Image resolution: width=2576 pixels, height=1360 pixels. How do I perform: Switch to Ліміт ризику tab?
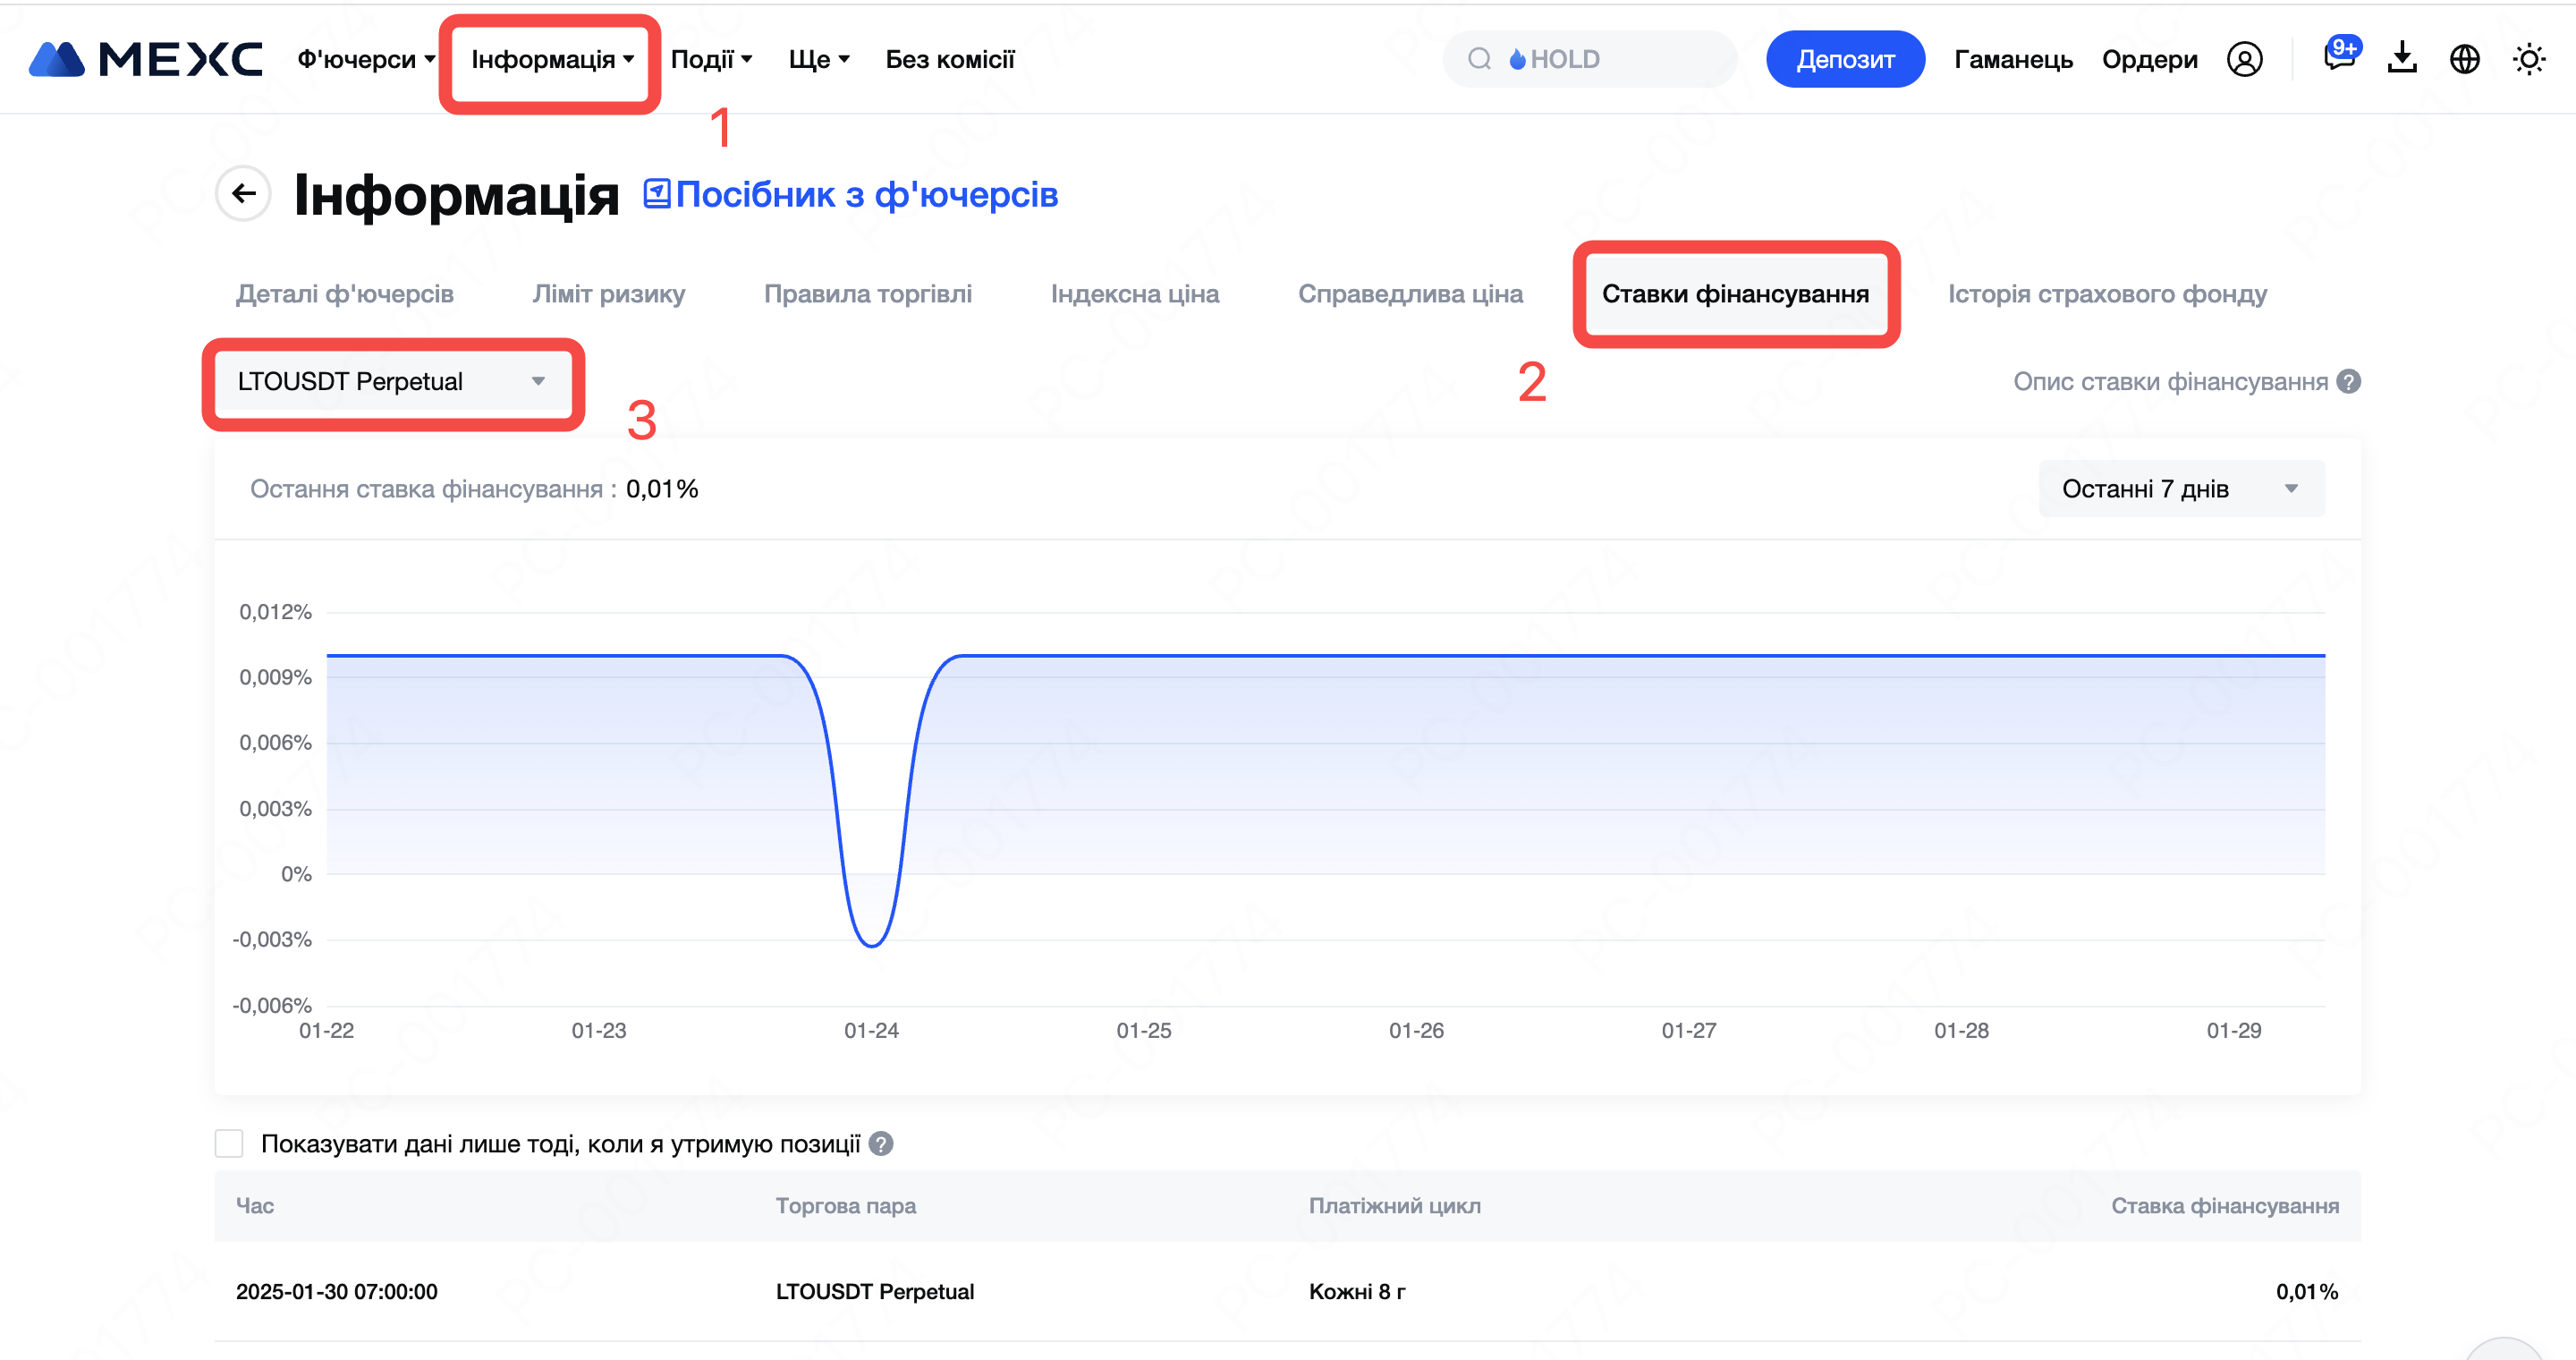608,294
